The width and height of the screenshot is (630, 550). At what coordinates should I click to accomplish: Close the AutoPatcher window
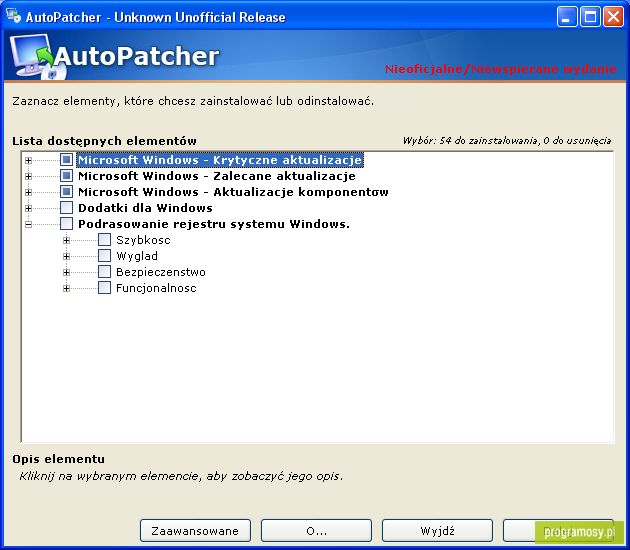614,17
